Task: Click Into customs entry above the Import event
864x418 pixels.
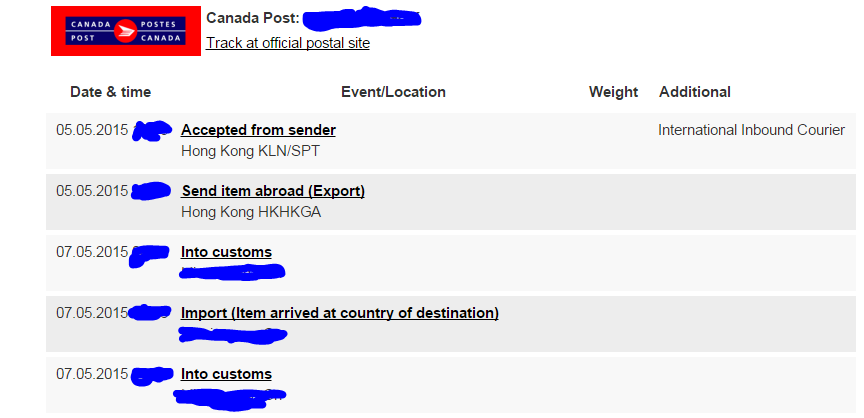Action: 226,252
